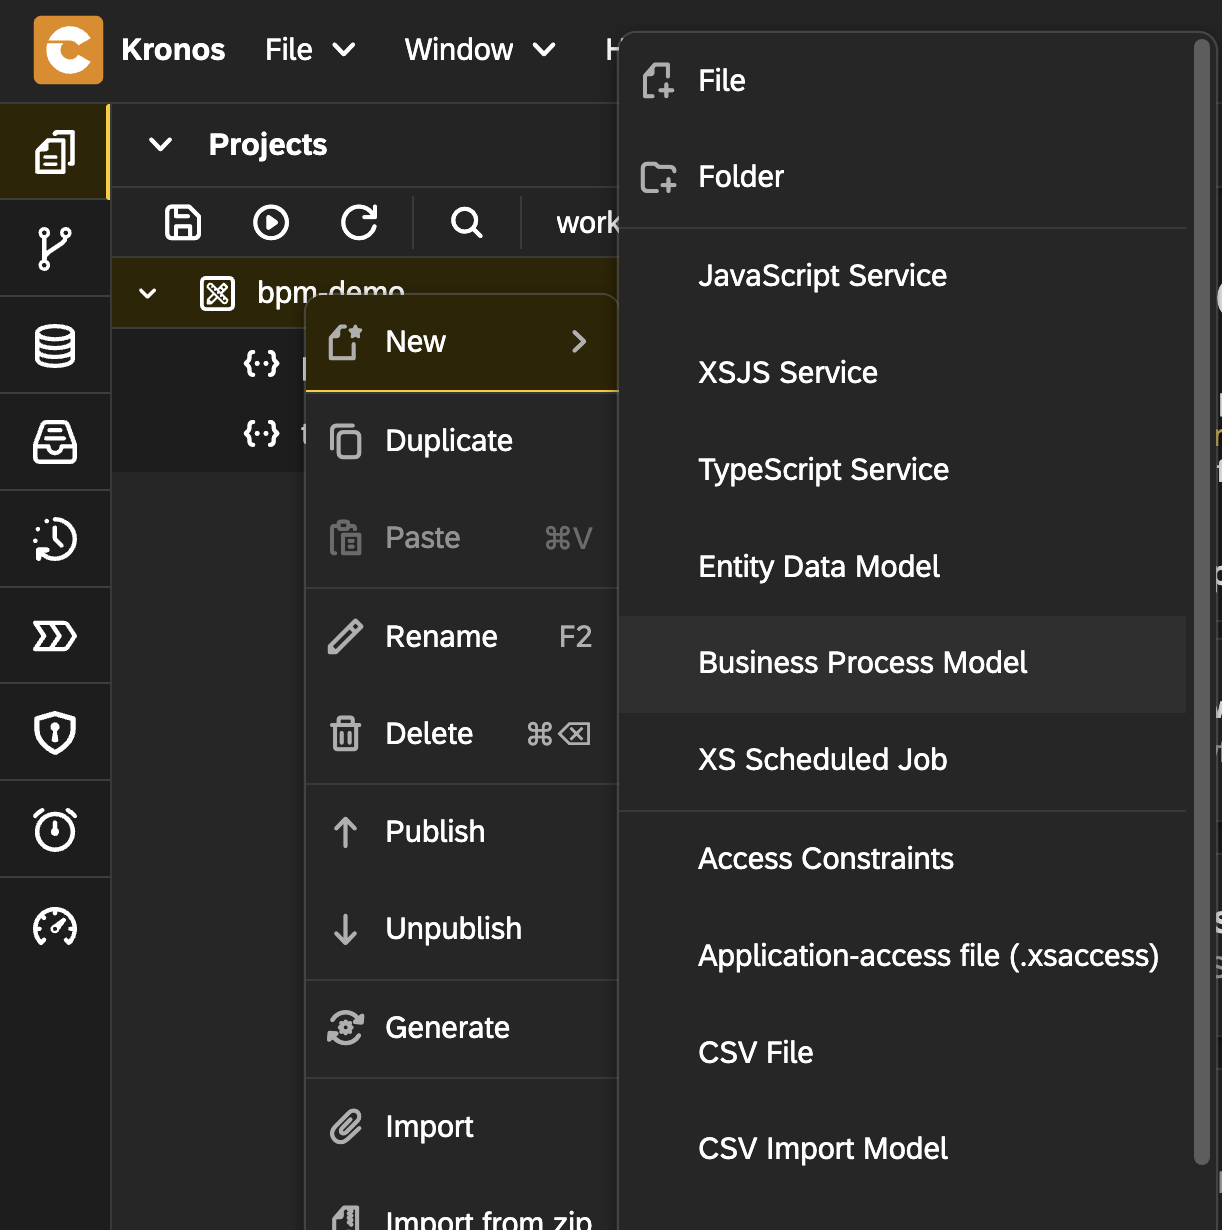
Task: Click the Kronos logo icon
Action: [x=68, y=50]
